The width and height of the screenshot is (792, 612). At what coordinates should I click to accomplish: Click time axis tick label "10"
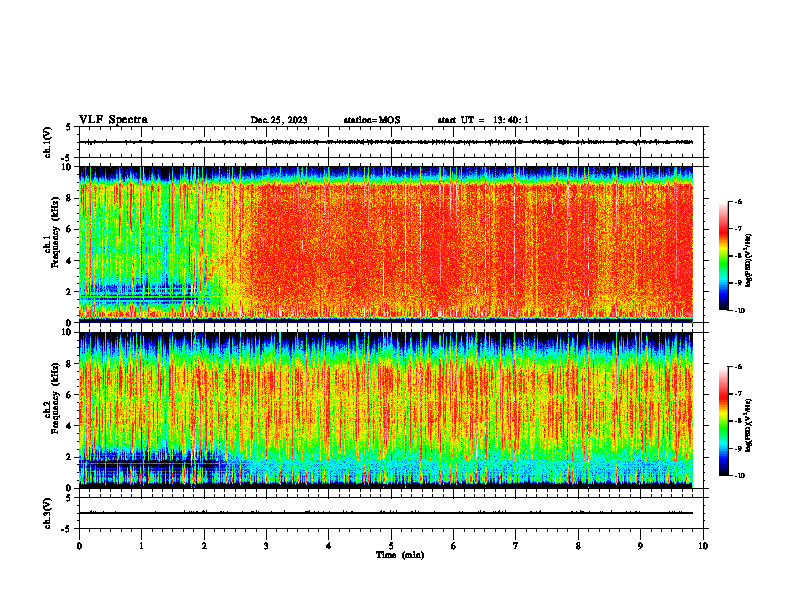[703, 546]
